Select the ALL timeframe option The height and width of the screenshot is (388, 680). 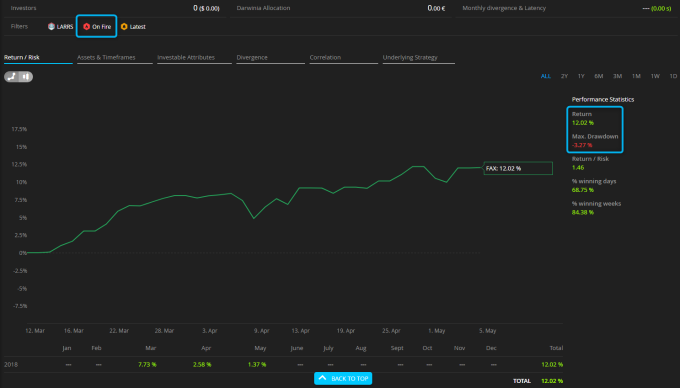click(x=546, y=76)
